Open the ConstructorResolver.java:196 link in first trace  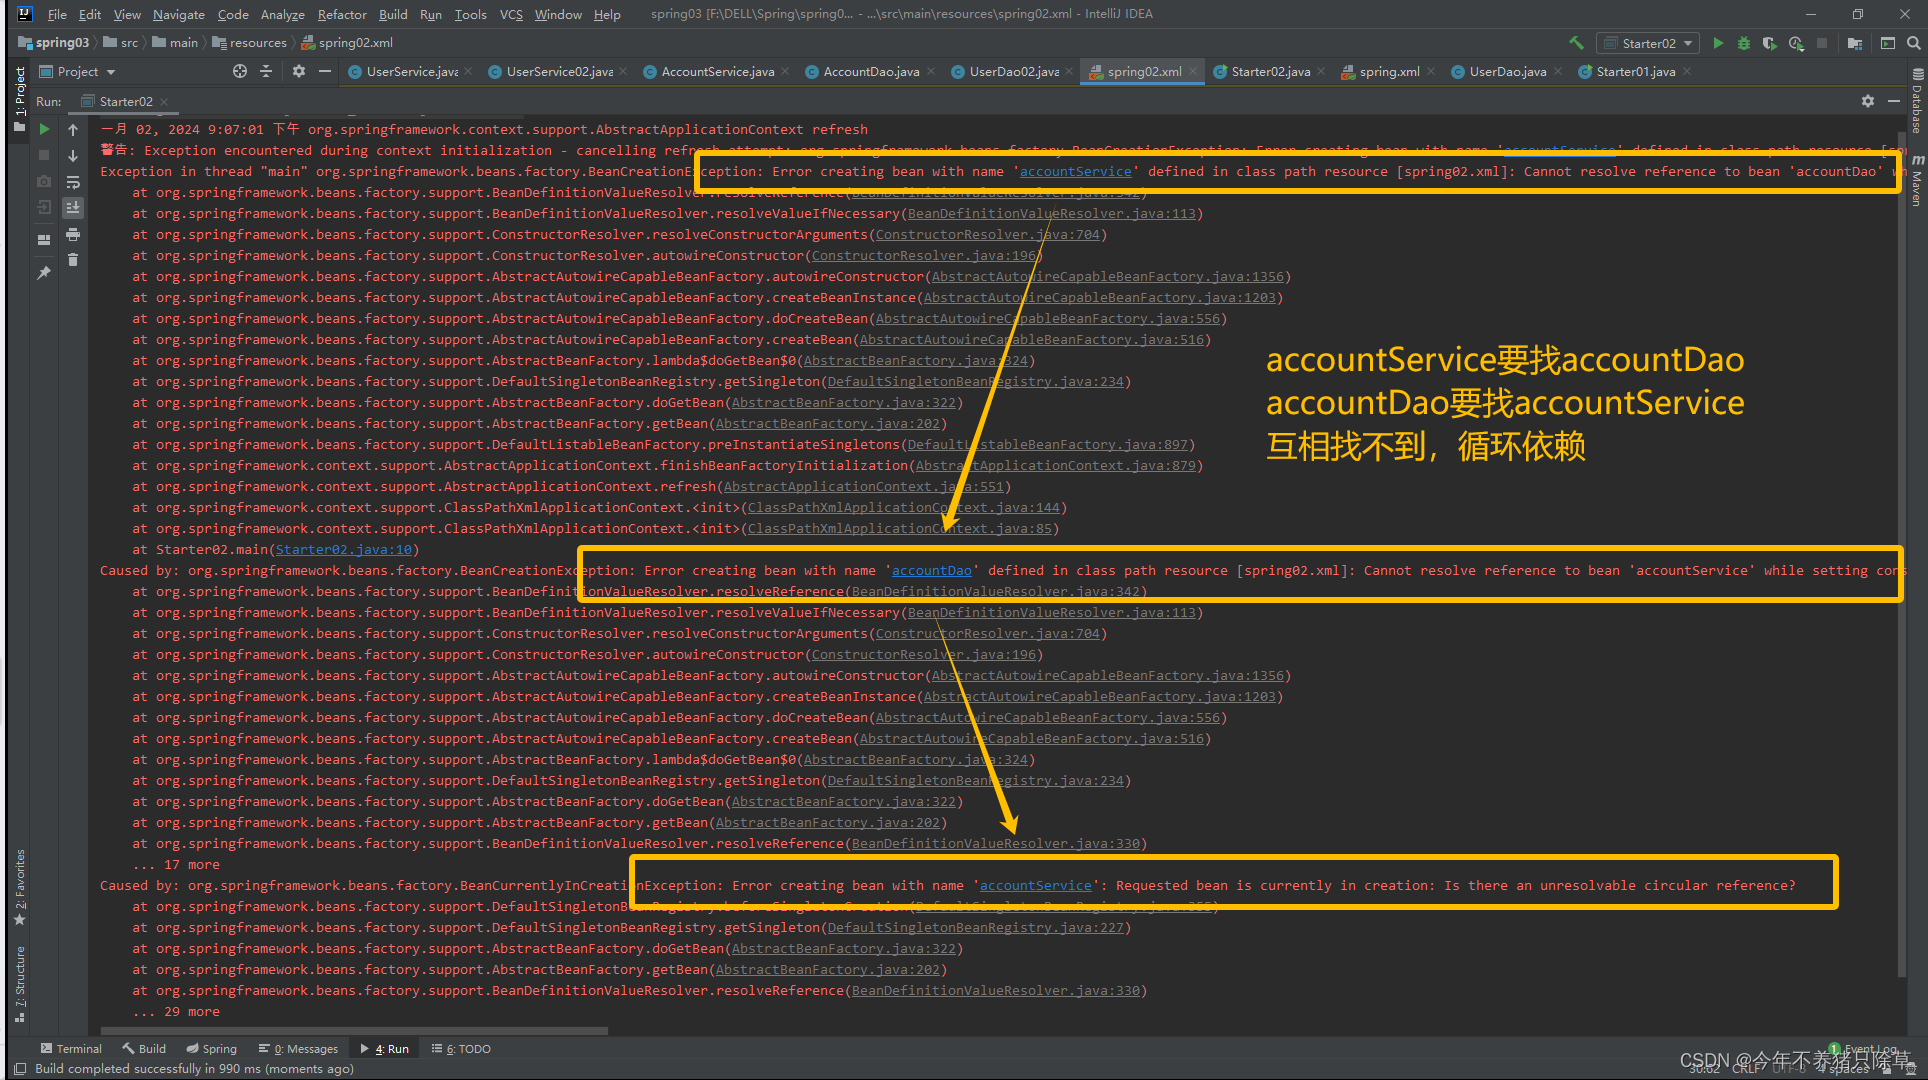point(924,255)
